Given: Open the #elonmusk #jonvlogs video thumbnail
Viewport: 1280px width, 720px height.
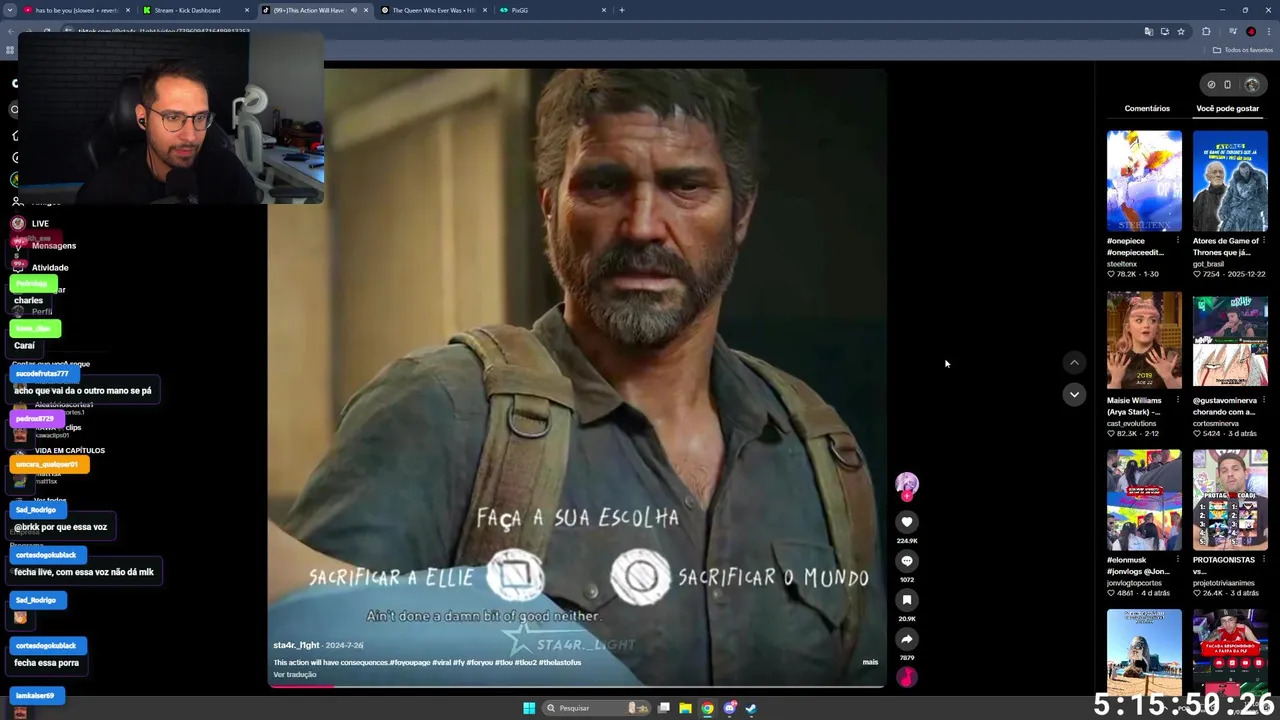Looking at the screenshot, I should [x=1144, y=499].
